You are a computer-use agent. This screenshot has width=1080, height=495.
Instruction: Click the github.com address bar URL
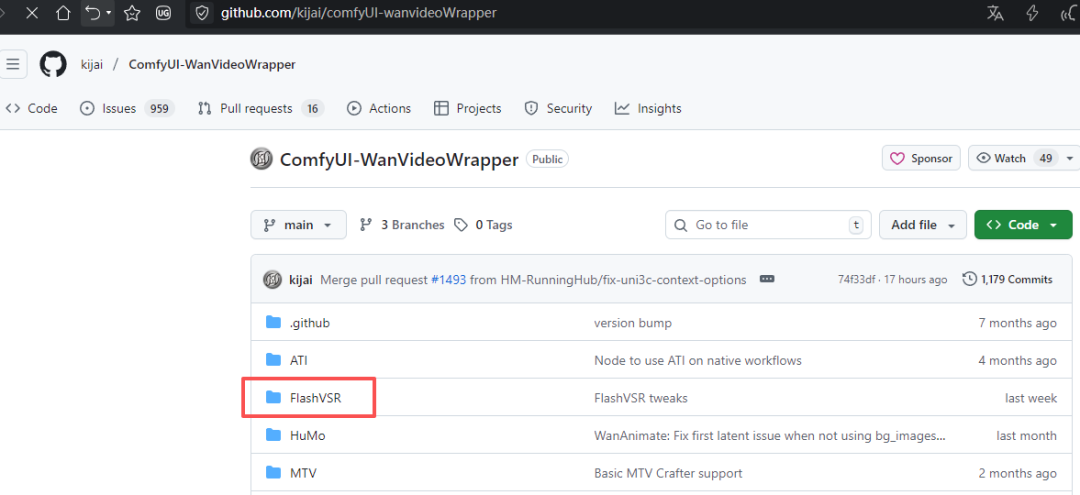[x=359, y=13]
